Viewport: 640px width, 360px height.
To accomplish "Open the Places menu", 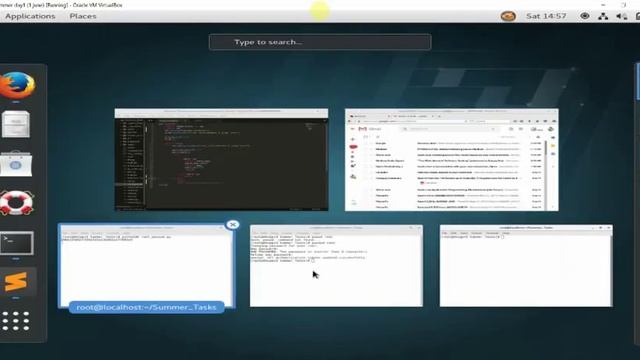I will point(83,16).
